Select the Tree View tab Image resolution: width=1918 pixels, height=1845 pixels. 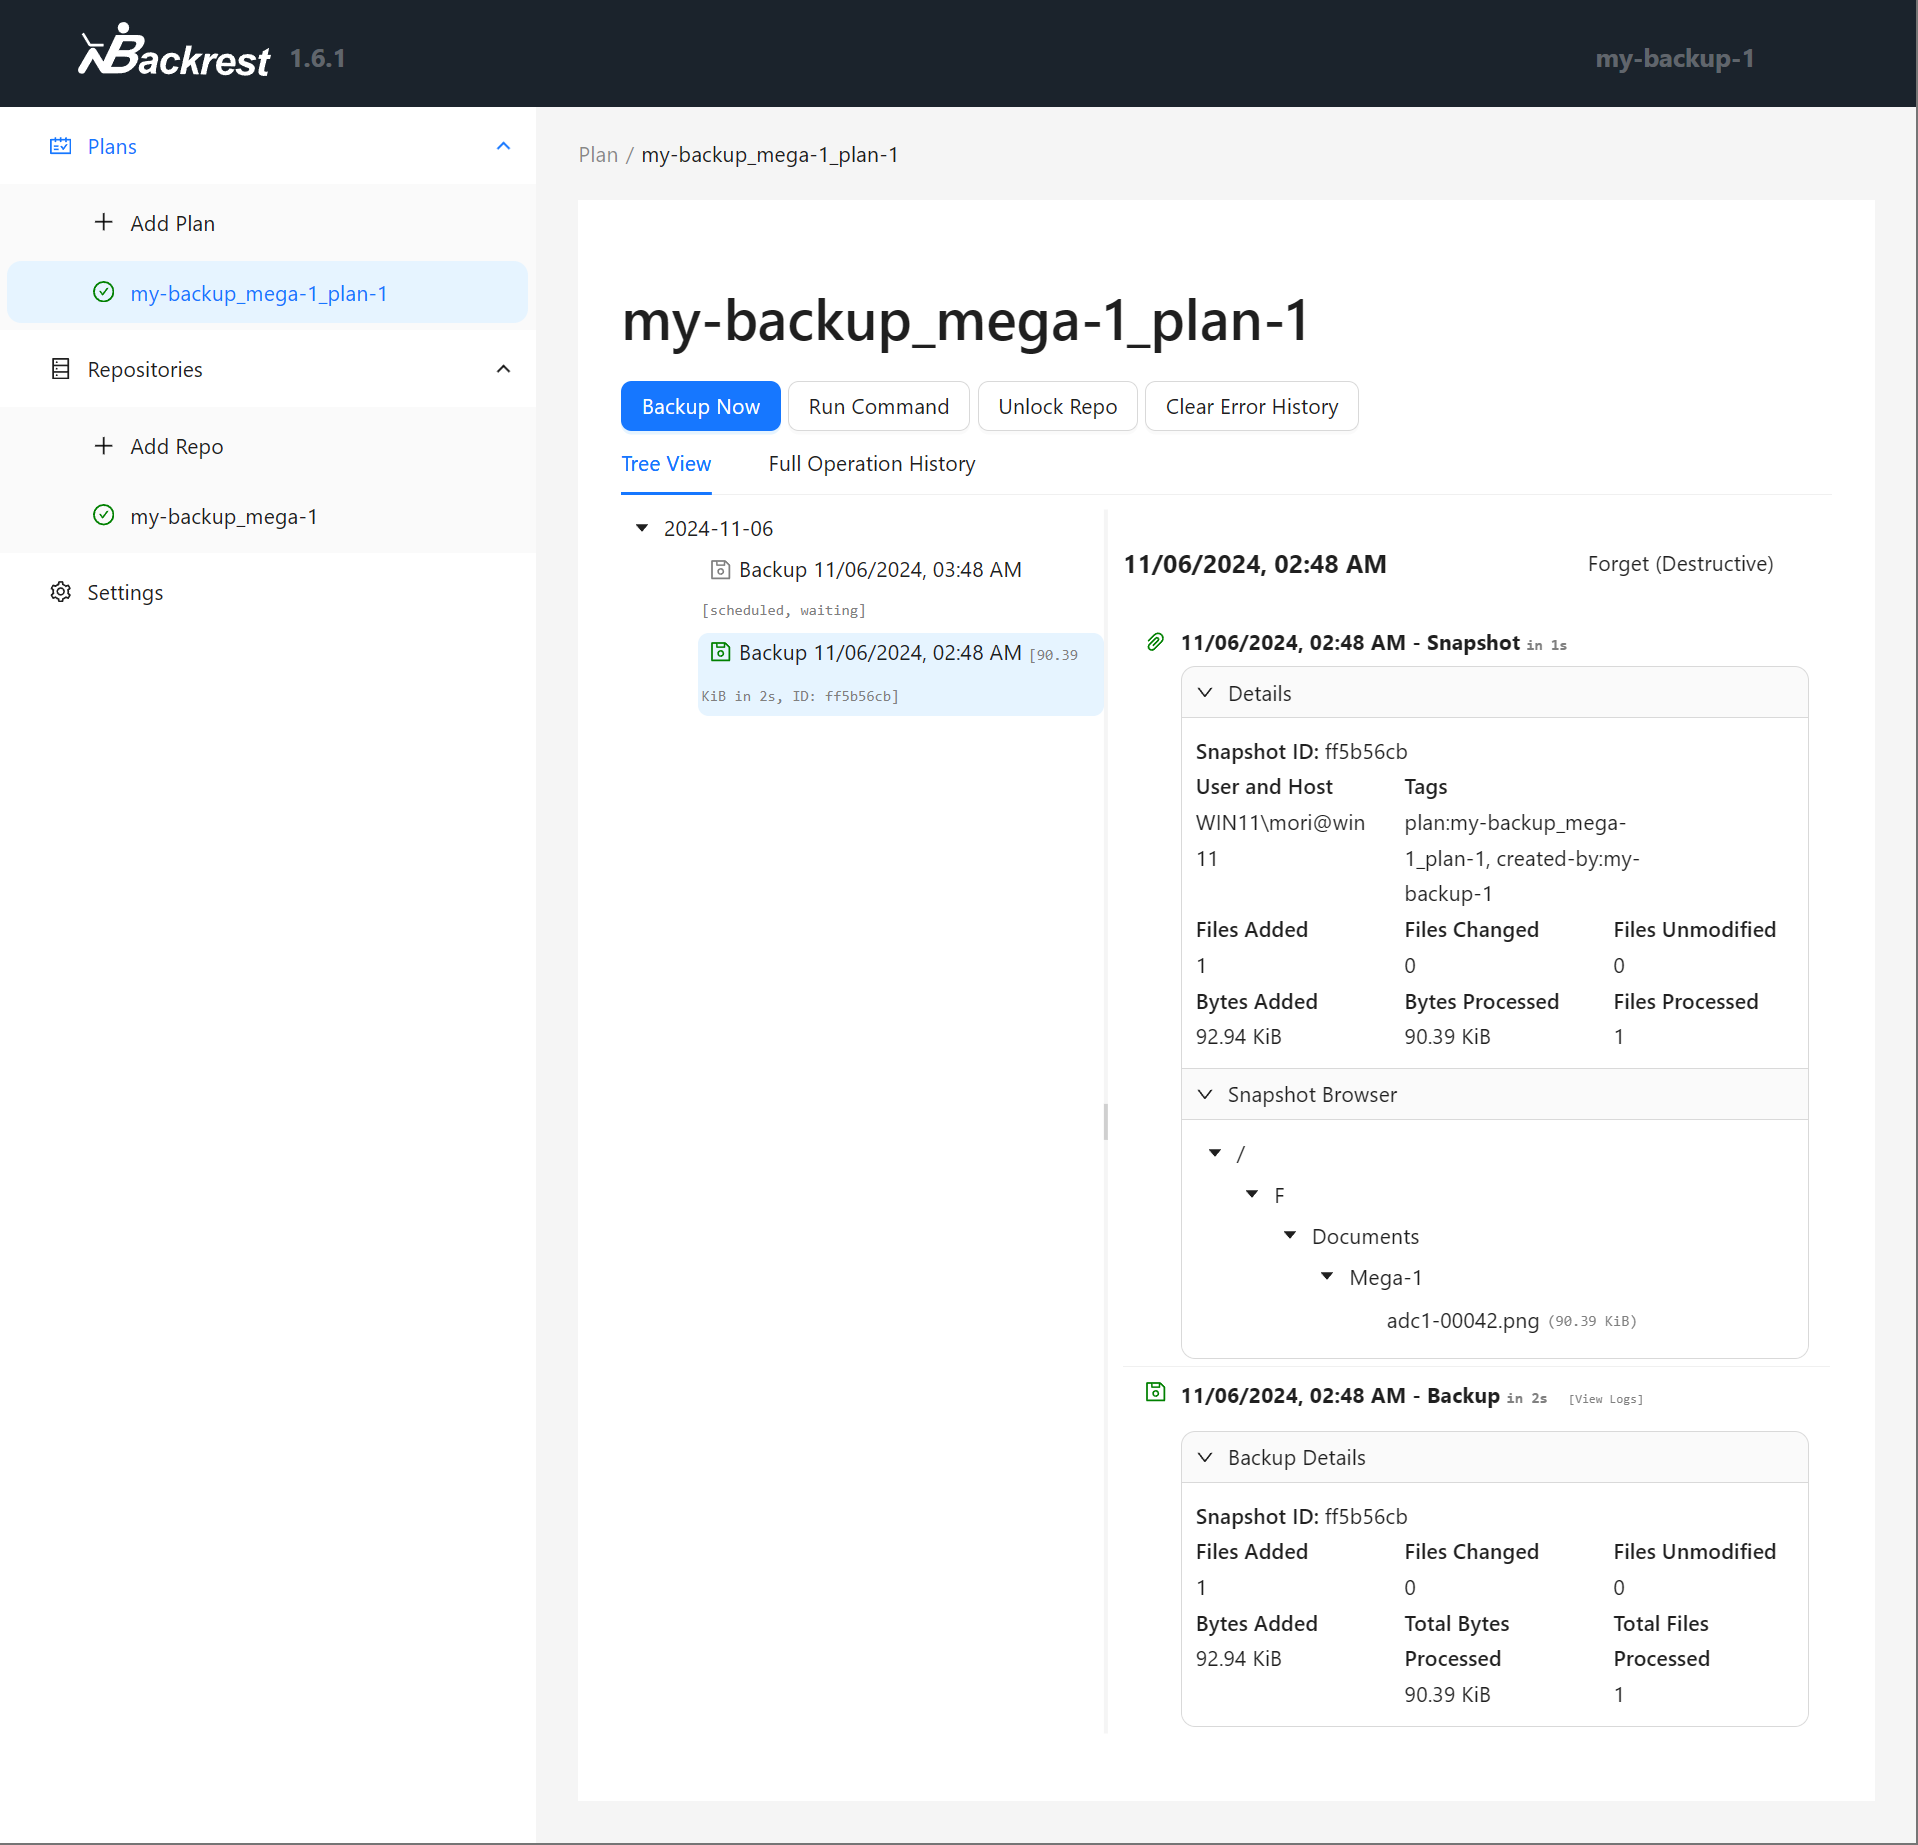coord(666,464)
